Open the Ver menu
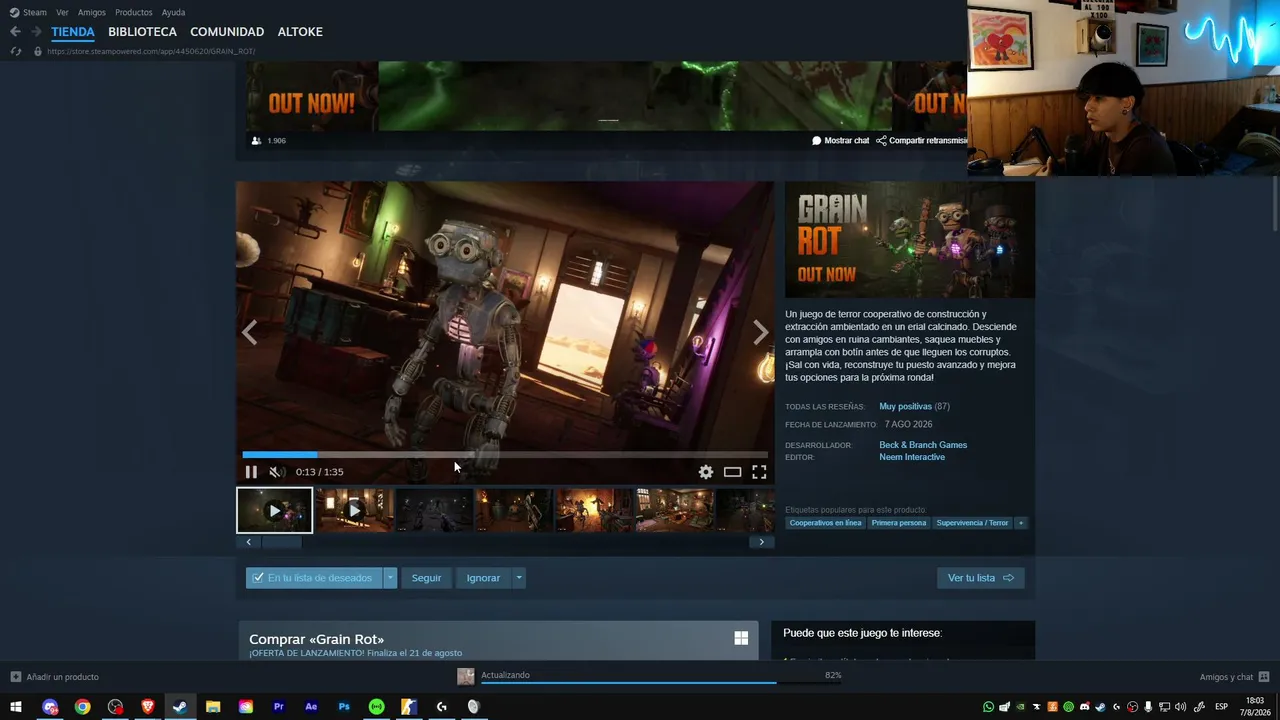The image size is (1280, 720). tap(62, 12)
